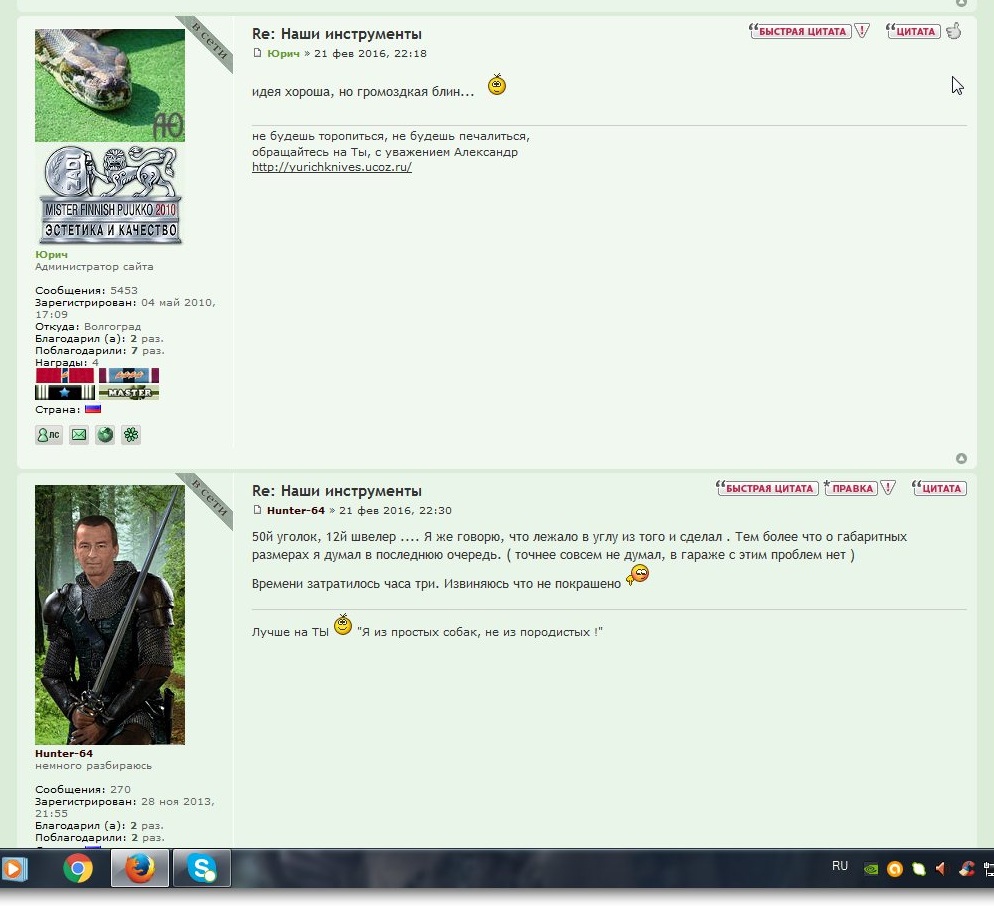
Task: Open Юрич username link under avatar
Action: [x=51, y=254]
